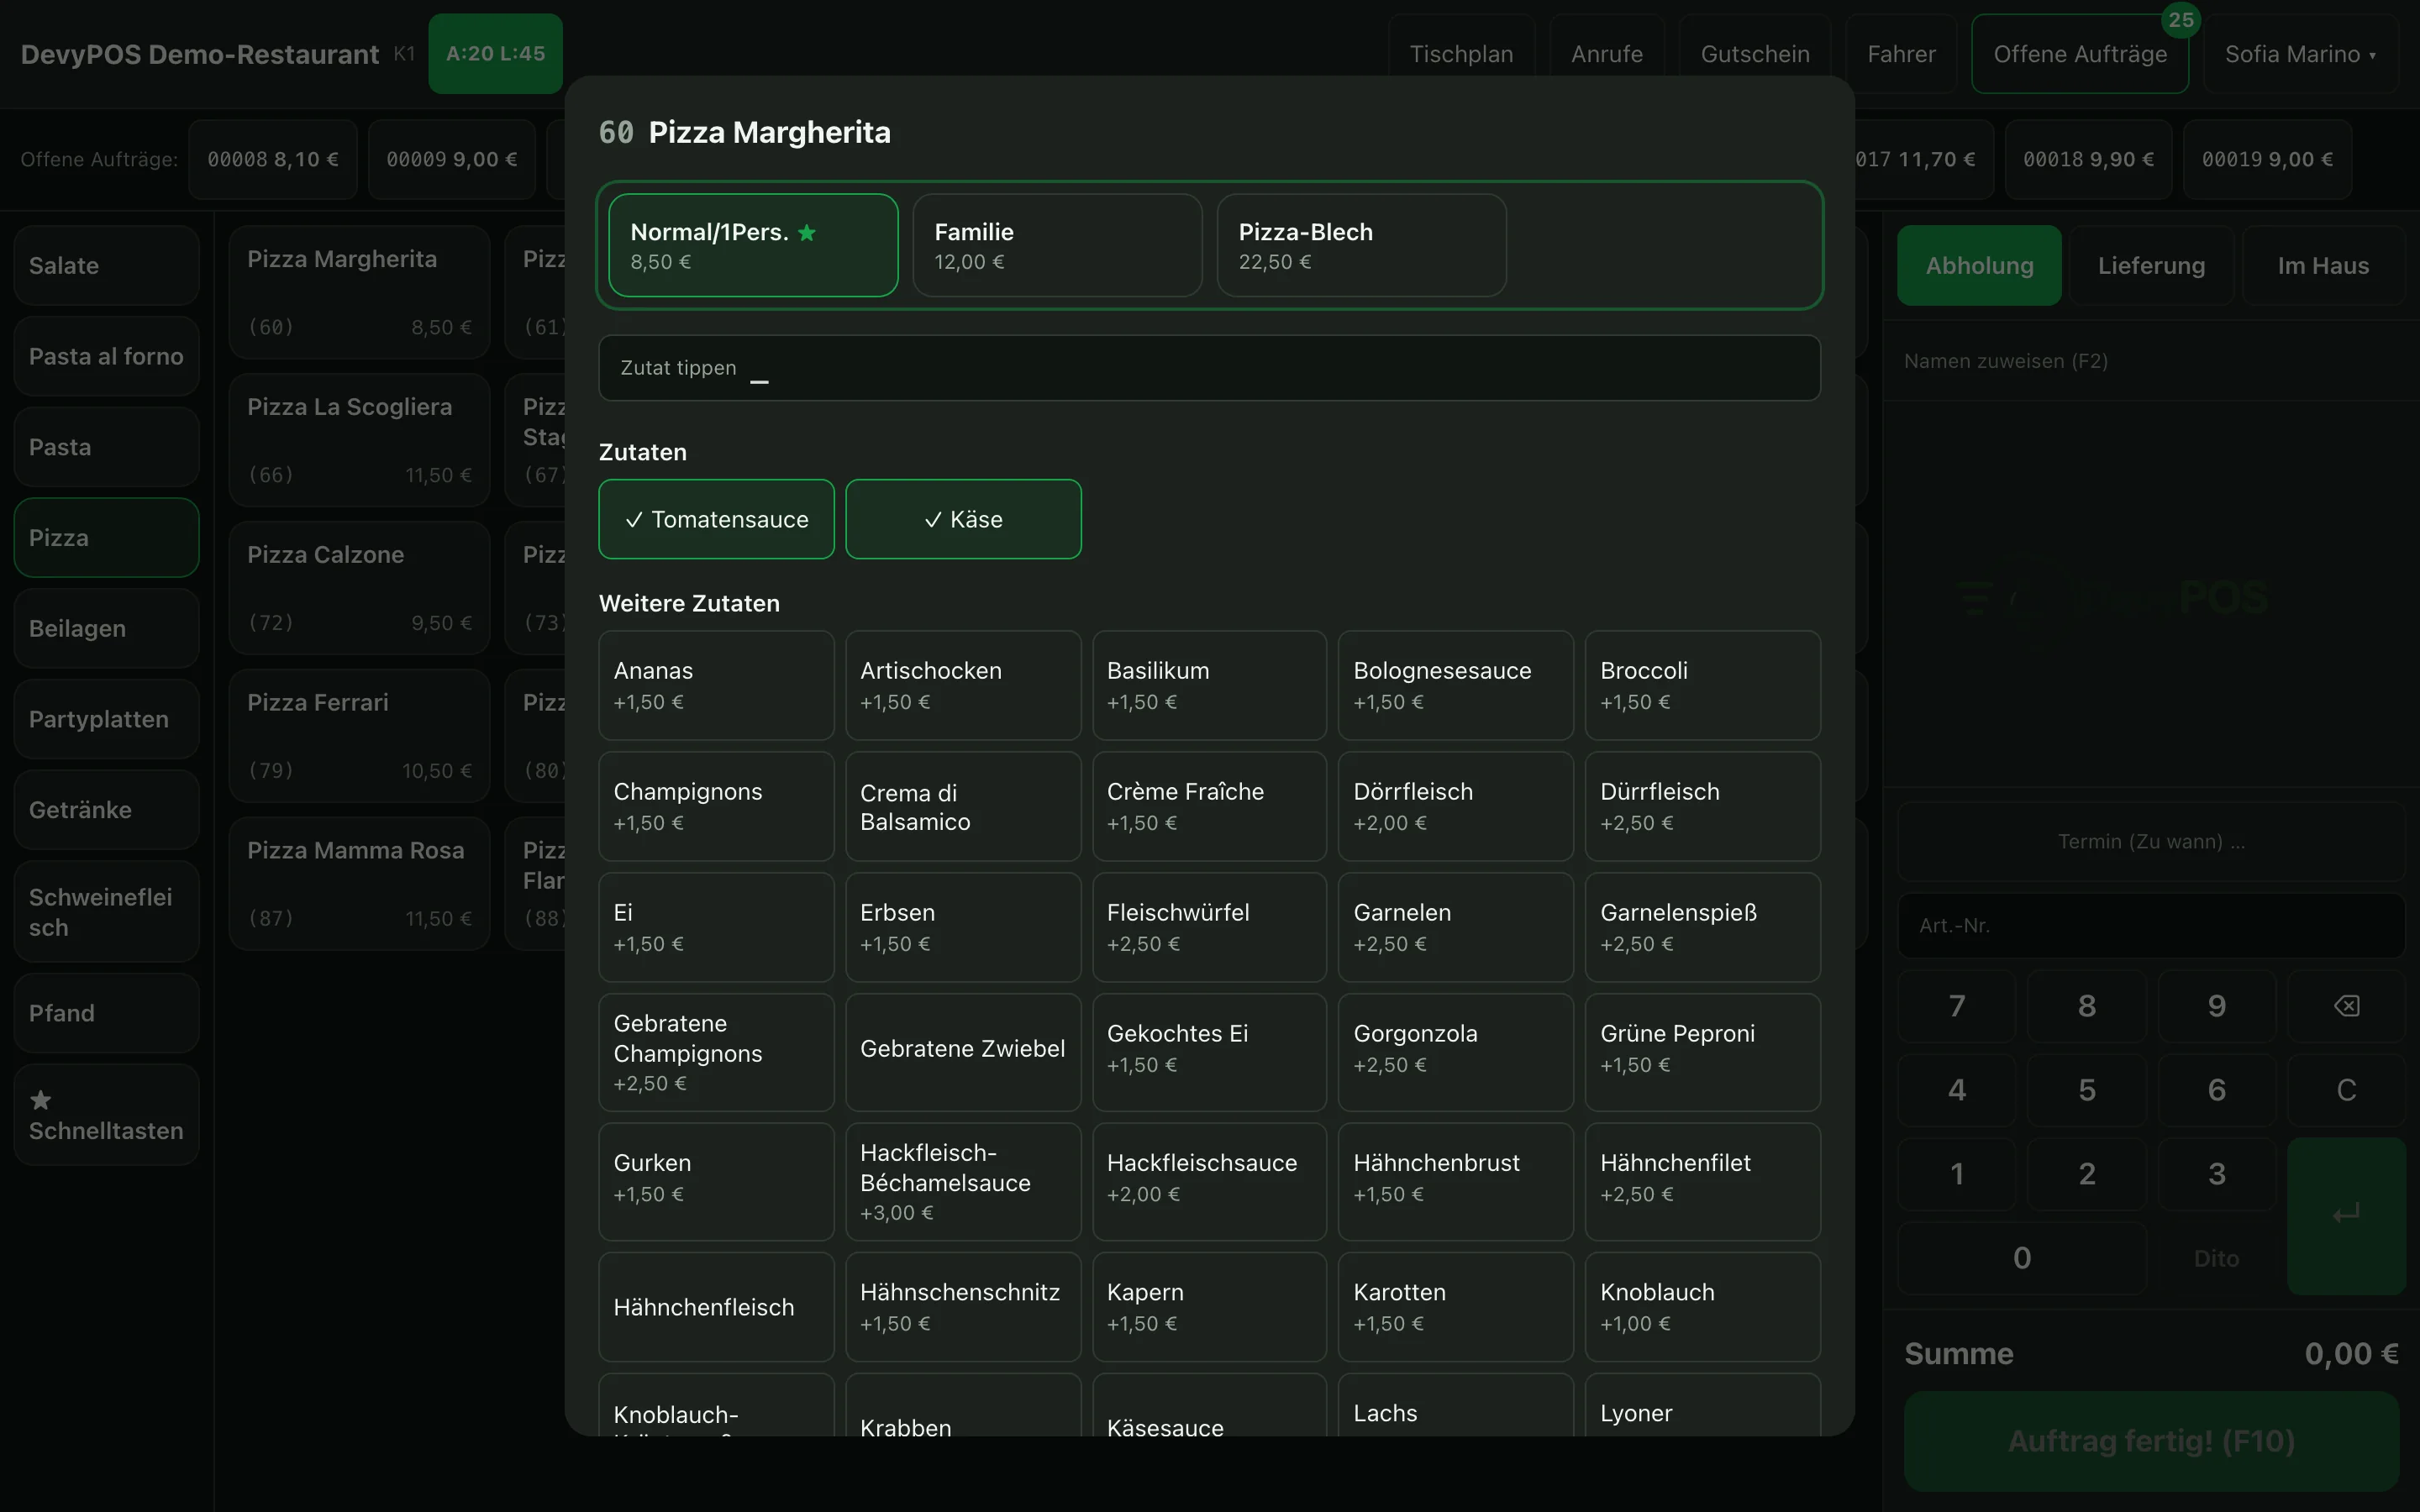This screenshot has width=2420, height=1512.
Task: Add Hackfleischsauce as extra ingredient
Action: point(1209,1182)
